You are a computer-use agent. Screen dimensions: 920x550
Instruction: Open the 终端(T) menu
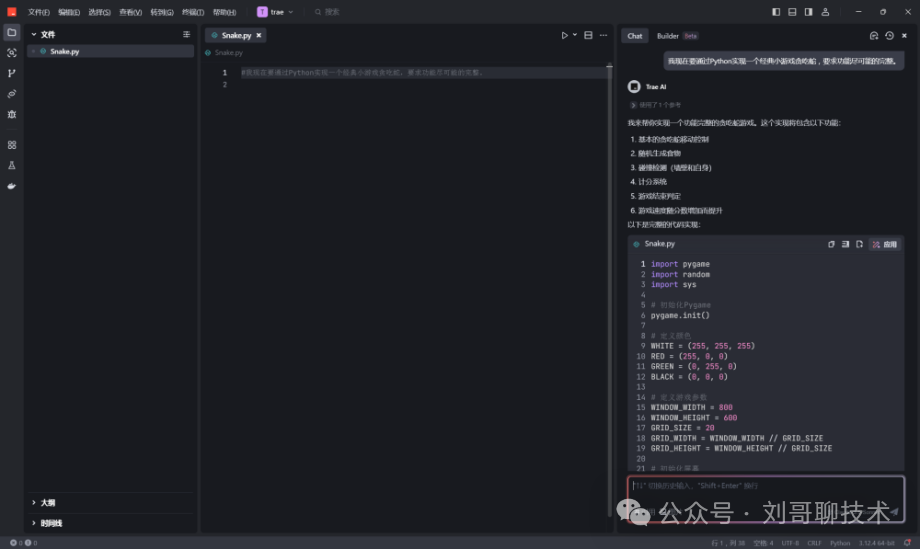click(x=192, y=12)
